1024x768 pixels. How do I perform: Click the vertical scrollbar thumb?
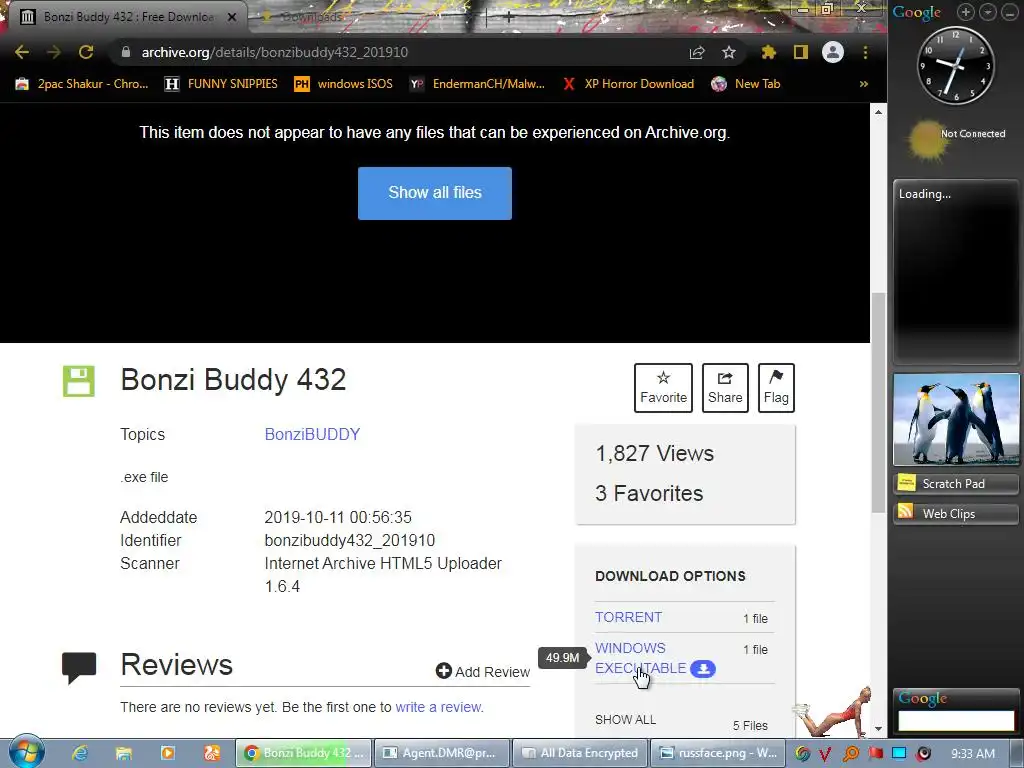(878, 403)
